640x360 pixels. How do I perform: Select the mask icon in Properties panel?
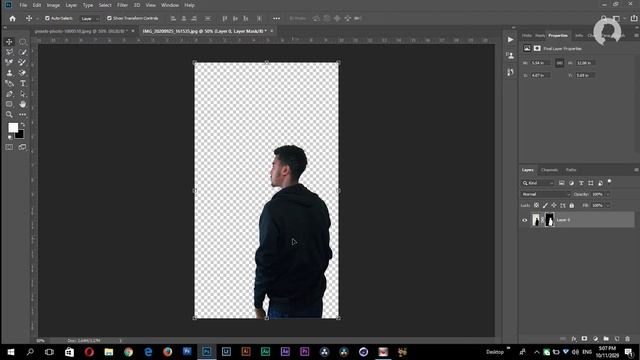pos(537,49)
